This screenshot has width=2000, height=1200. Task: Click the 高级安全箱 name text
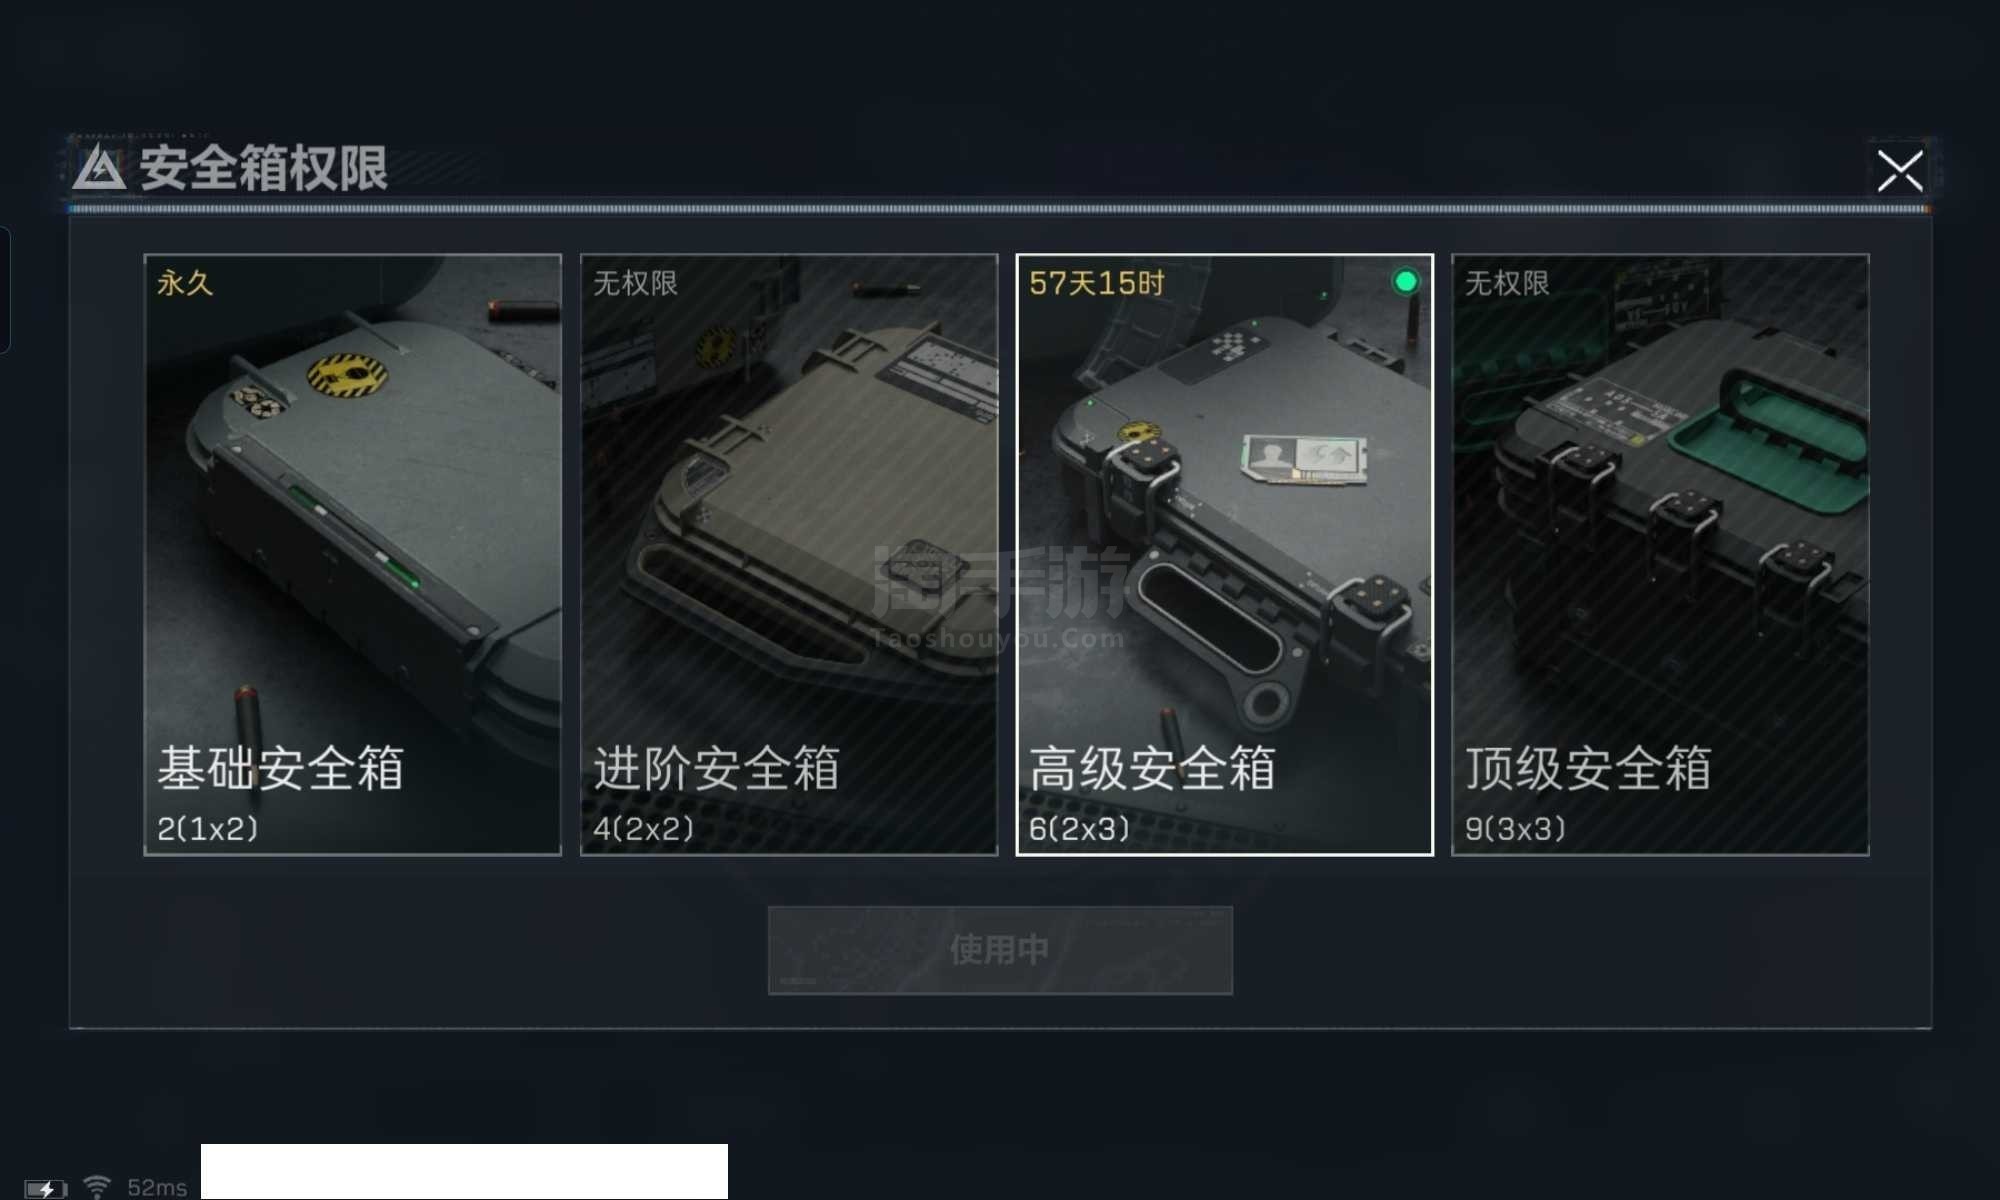(x=1152, y=768)
